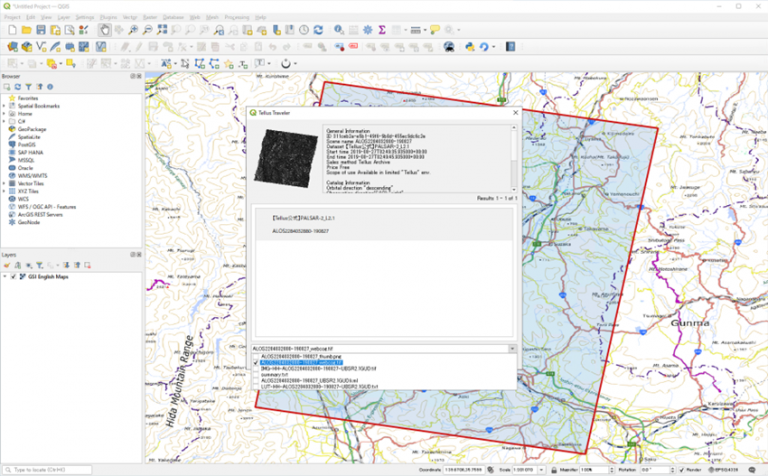Expand the C# drive node in Browser
The image size is (768, 476).
[x=4, y=121]
